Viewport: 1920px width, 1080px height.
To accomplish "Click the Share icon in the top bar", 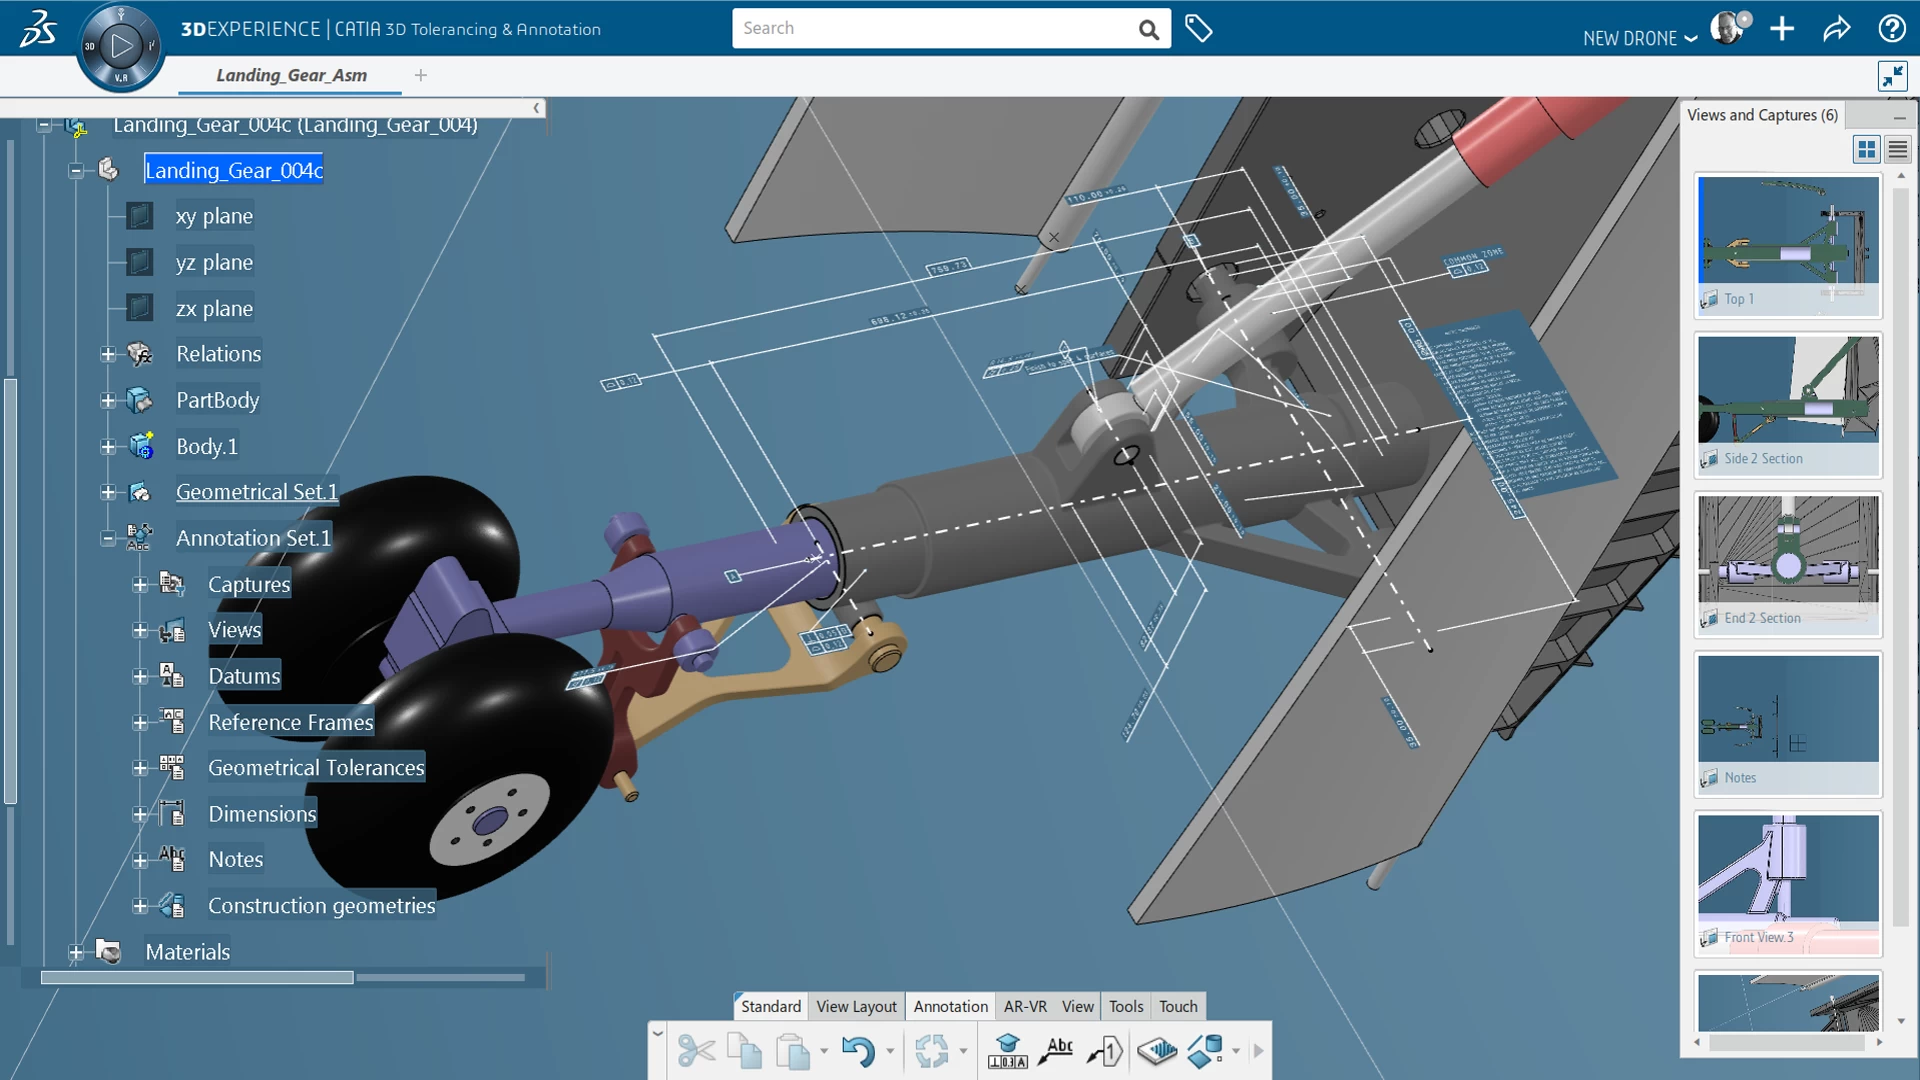I will pyautogui.click(x=1836, y=29).
